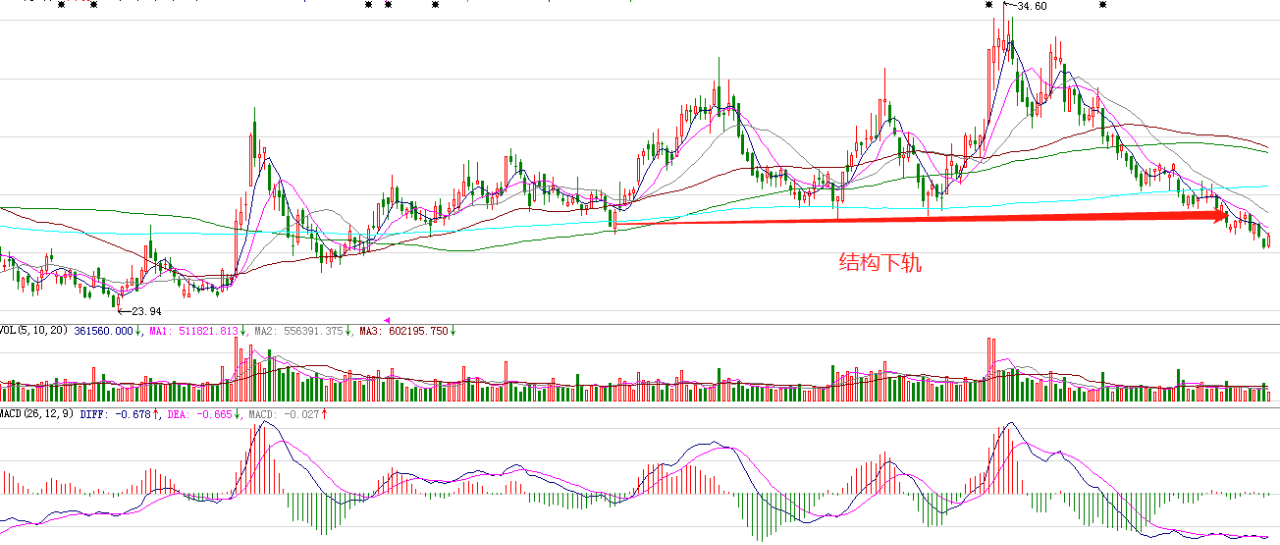Click the asterisk info marker beside 34.60
1280x545 pixels.
click(x=989, y=5)
